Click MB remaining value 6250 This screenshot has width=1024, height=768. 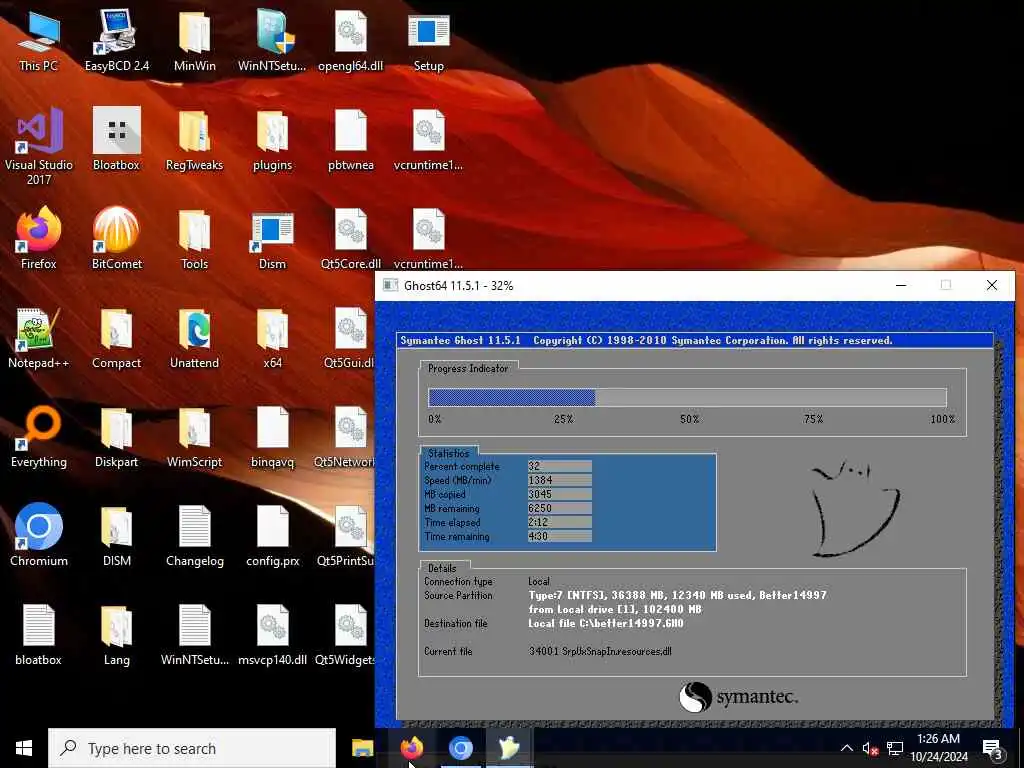click(560, 508)
